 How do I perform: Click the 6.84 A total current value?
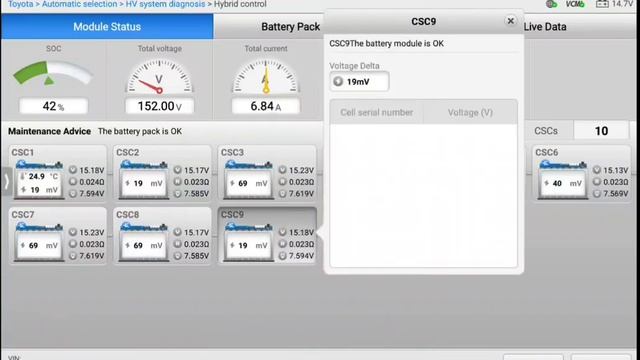(266, 106)
